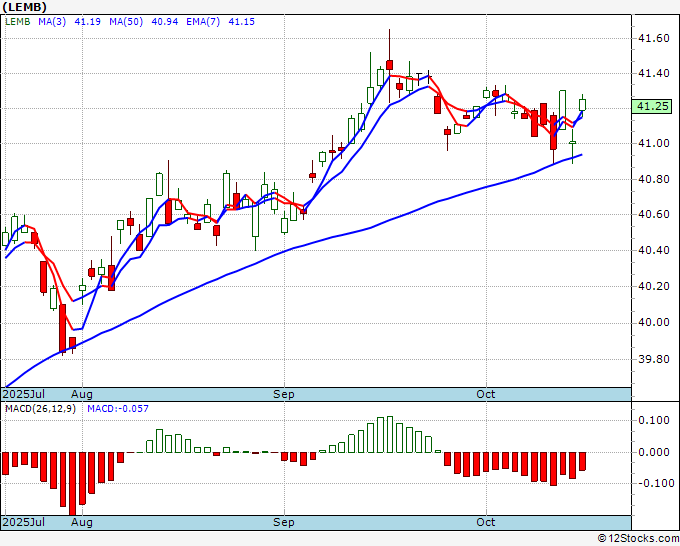Screen dimensions: 680x546
Task: Click the (LEMB) ticker title
Action: 24,7
